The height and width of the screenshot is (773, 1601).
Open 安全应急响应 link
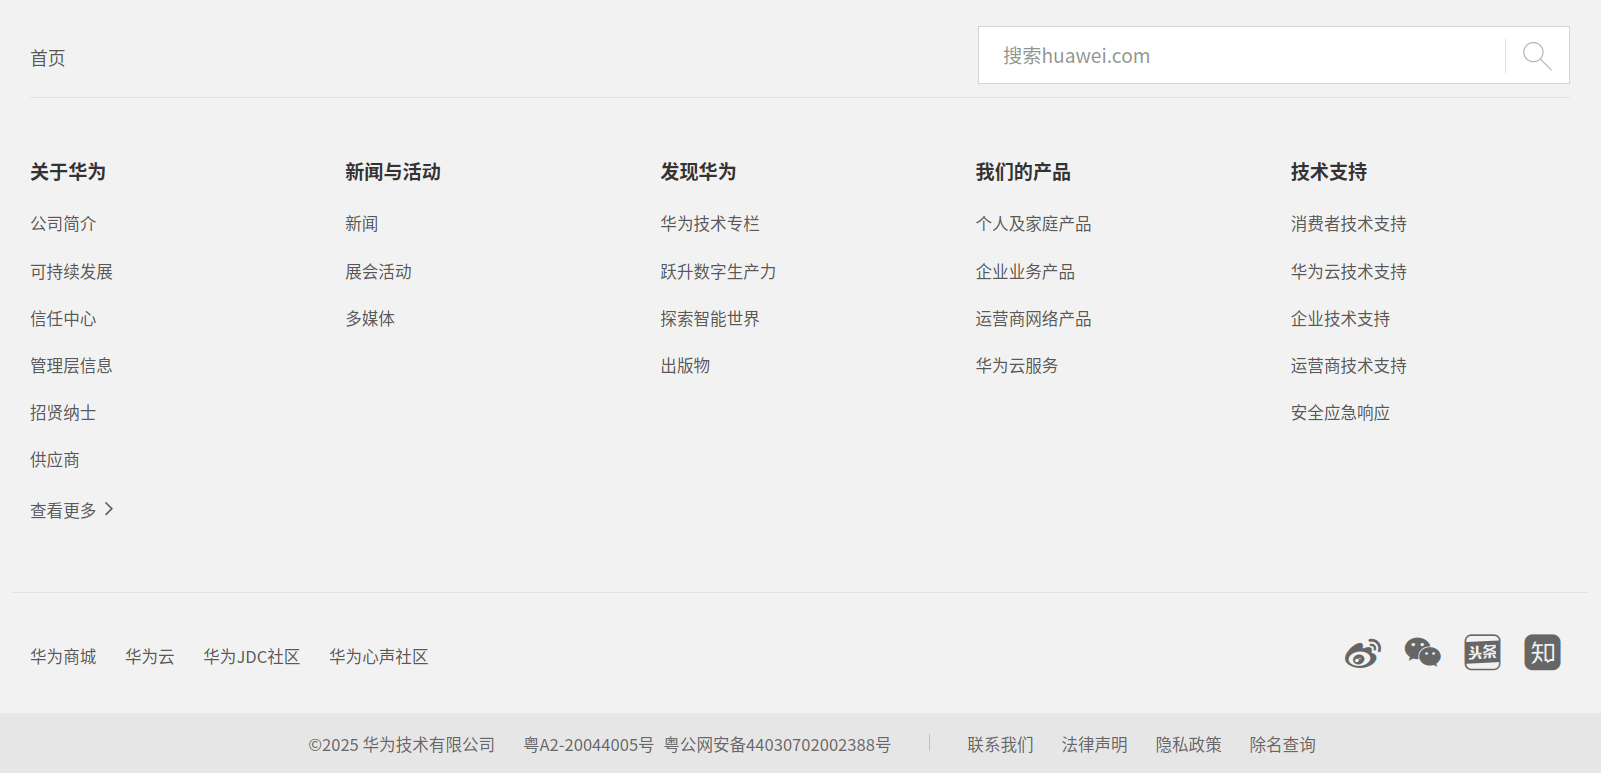tap(1340, 413)
